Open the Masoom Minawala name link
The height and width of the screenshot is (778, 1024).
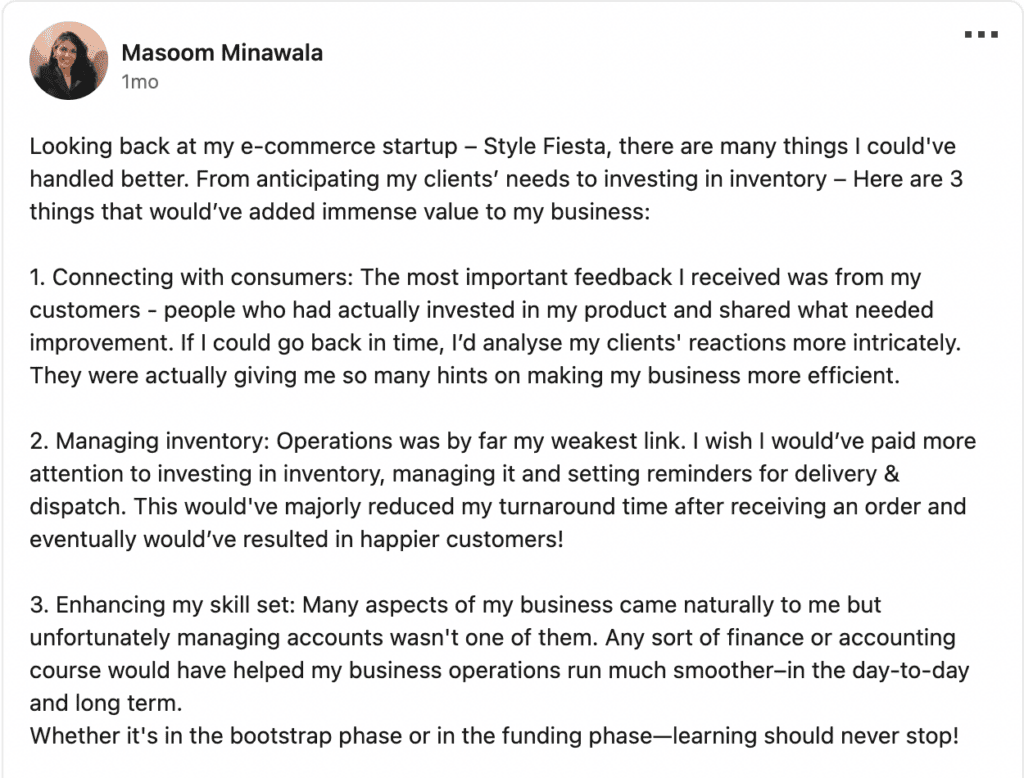click(x=222, y=53)
